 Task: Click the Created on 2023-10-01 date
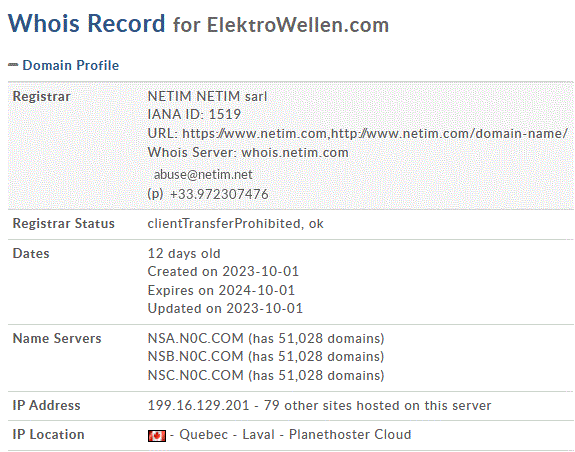click(223, 272)
